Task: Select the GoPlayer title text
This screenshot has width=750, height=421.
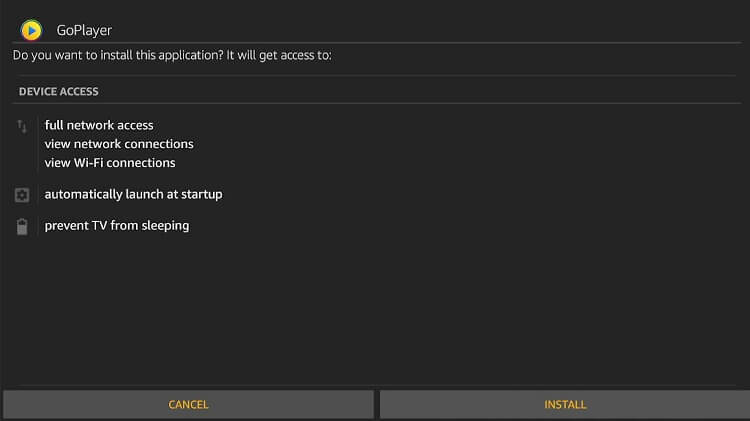Action: 84,30
